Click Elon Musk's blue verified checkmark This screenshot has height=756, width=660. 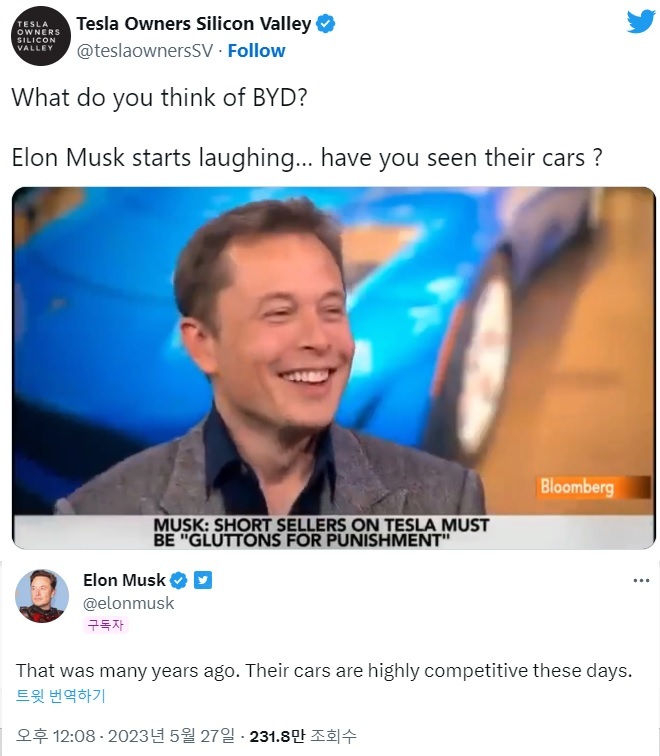tap(179, 580)
